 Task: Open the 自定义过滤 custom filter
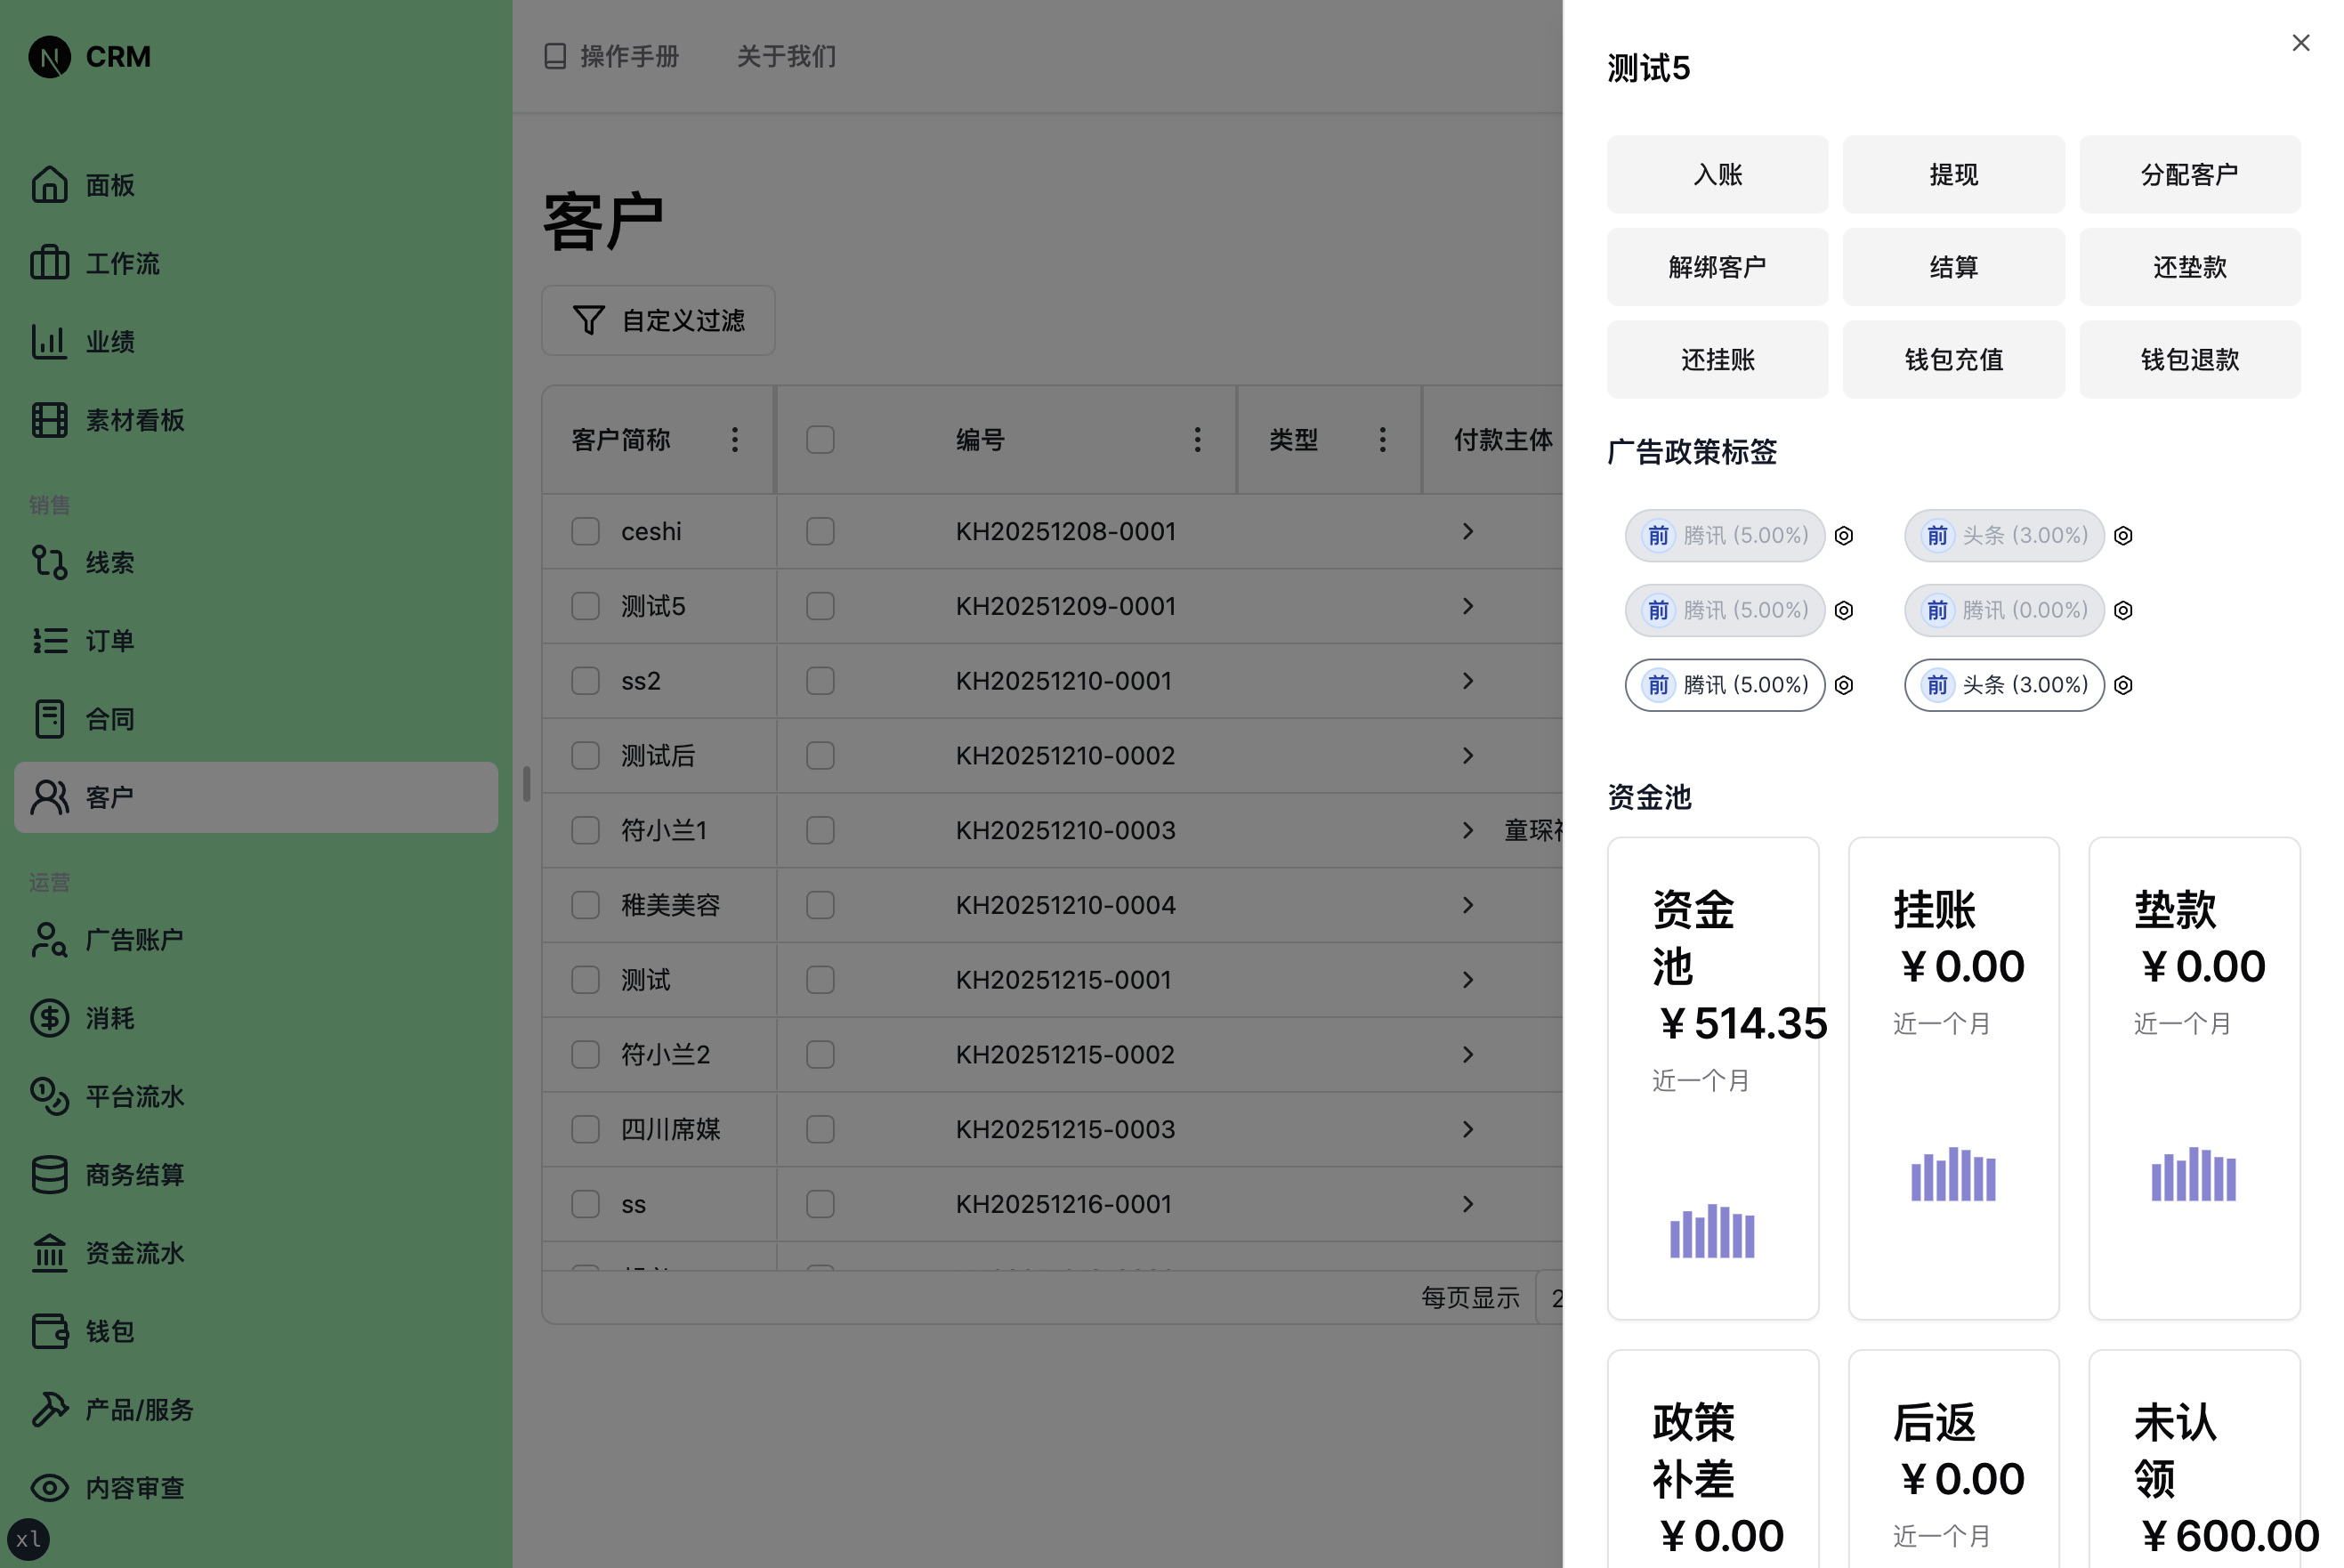click(658, 320)
